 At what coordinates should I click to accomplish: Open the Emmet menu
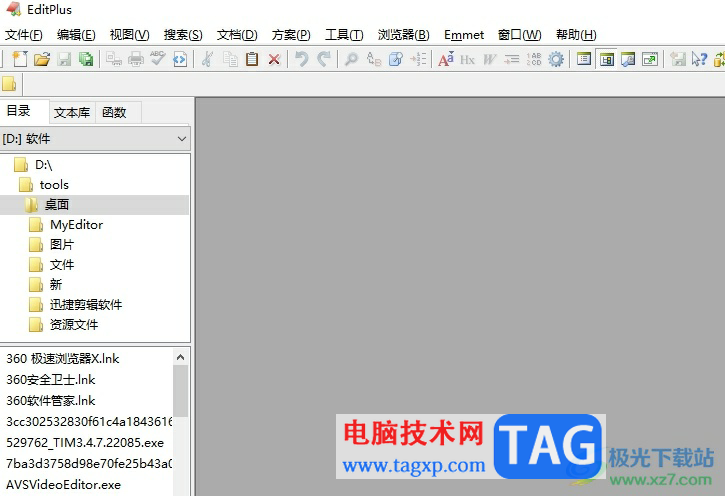point(464,35)
